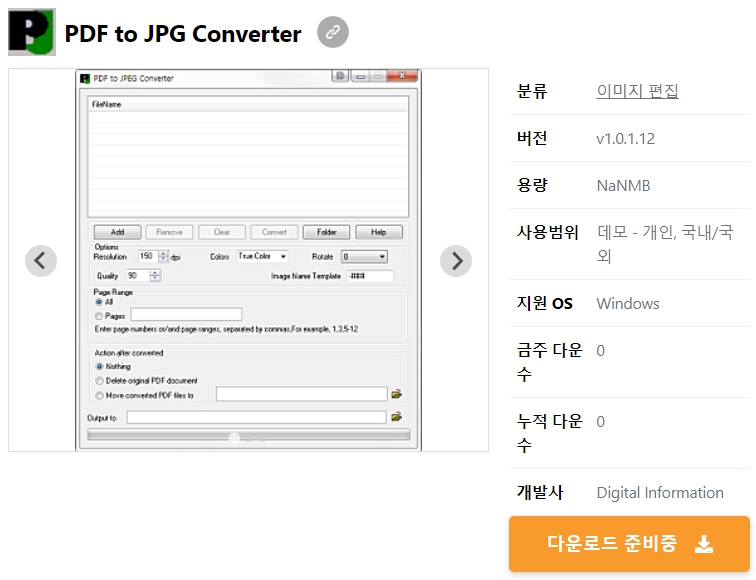Click the Pages range input field
The image size is (756, 580).
[x=186, y=315]
